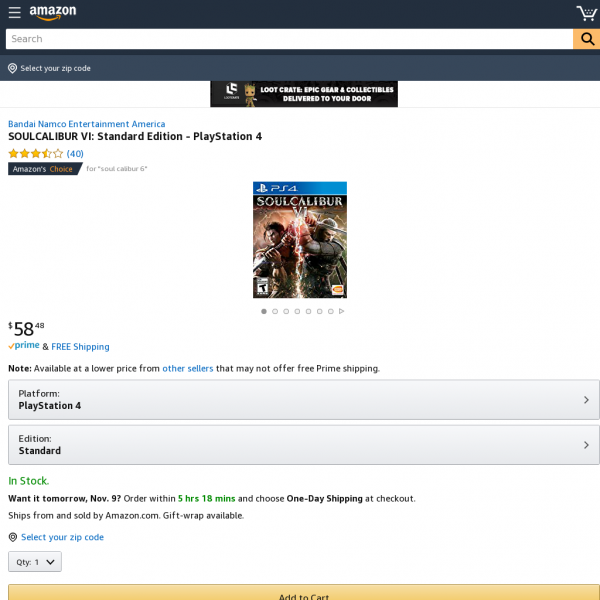Expand the Platform PlayStation 4 selector
Viewport: 600px width, 600px height.
(x=304, y=399)
